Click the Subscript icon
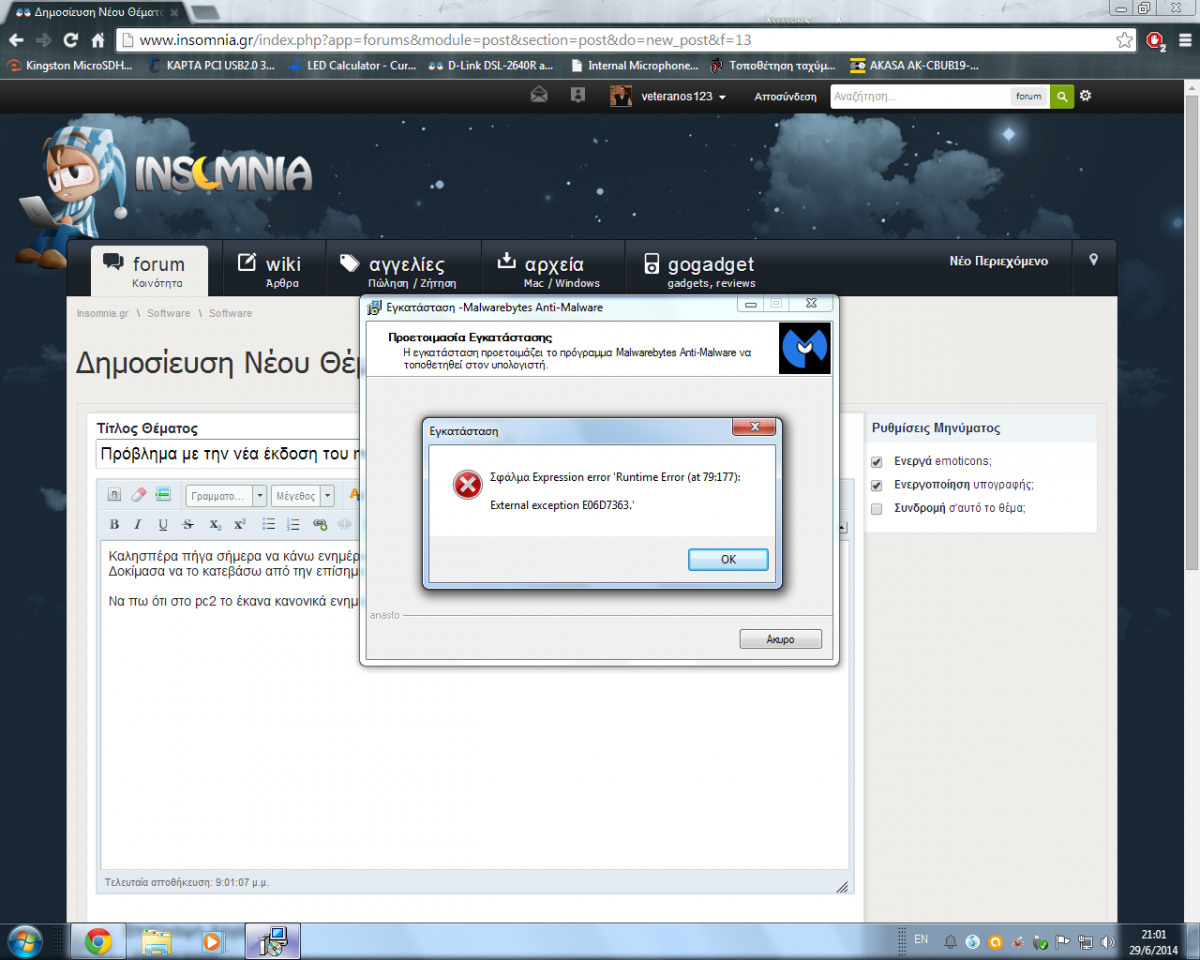 tap(215, 524)
